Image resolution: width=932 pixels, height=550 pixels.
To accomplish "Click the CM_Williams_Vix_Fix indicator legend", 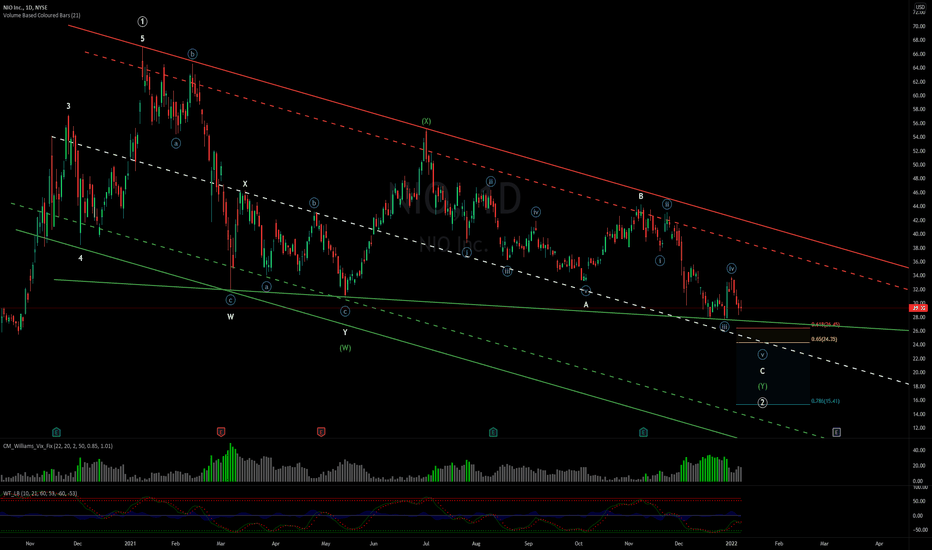I will 58,446.
